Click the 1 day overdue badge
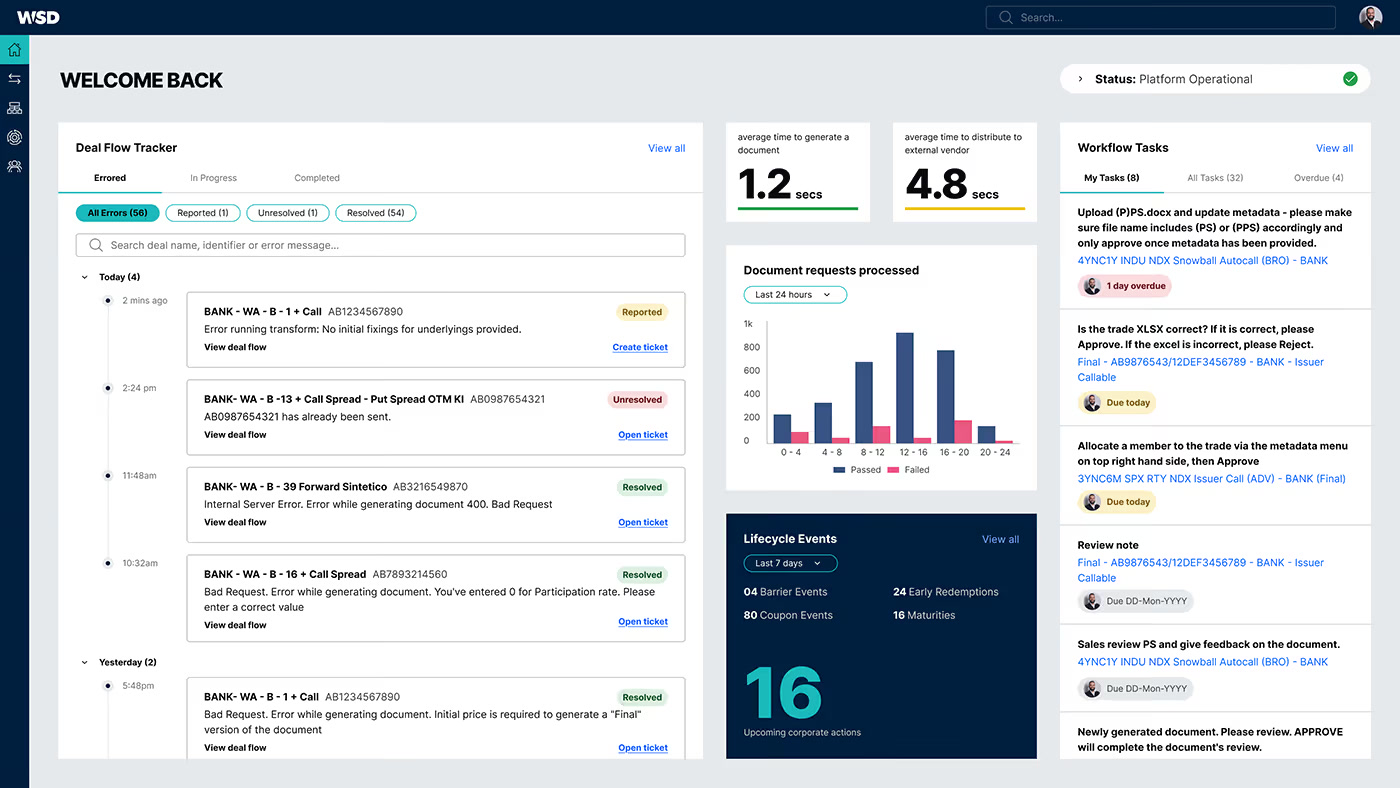The width and height of the screenshot is (1400, 788). click(1124, 286)
